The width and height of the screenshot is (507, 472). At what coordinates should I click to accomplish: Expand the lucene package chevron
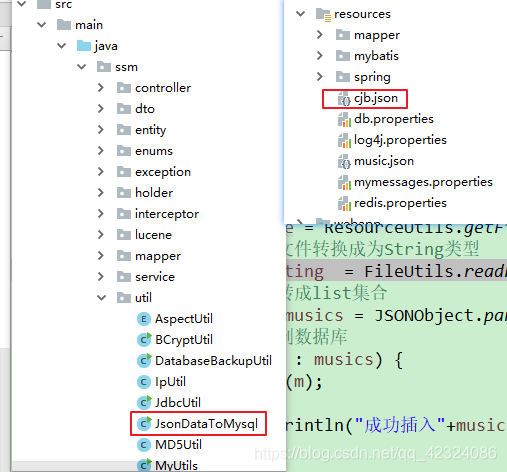[x=101, y=235]
